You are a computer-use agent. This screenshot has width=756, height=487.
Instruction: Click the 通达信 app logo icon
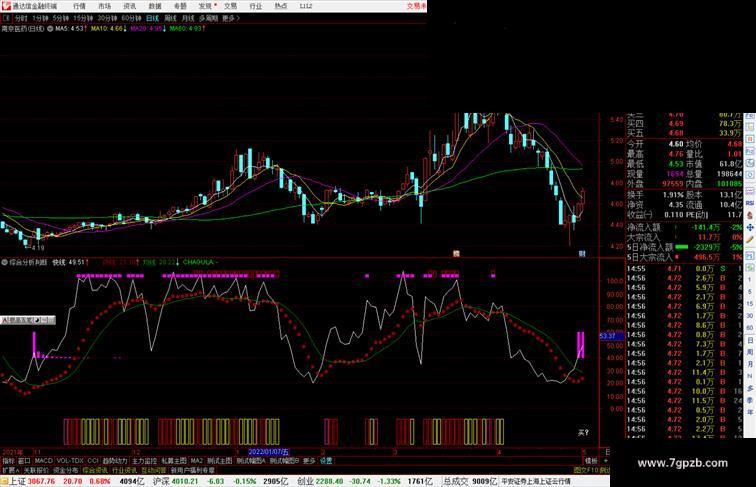[x=6, y=6]
